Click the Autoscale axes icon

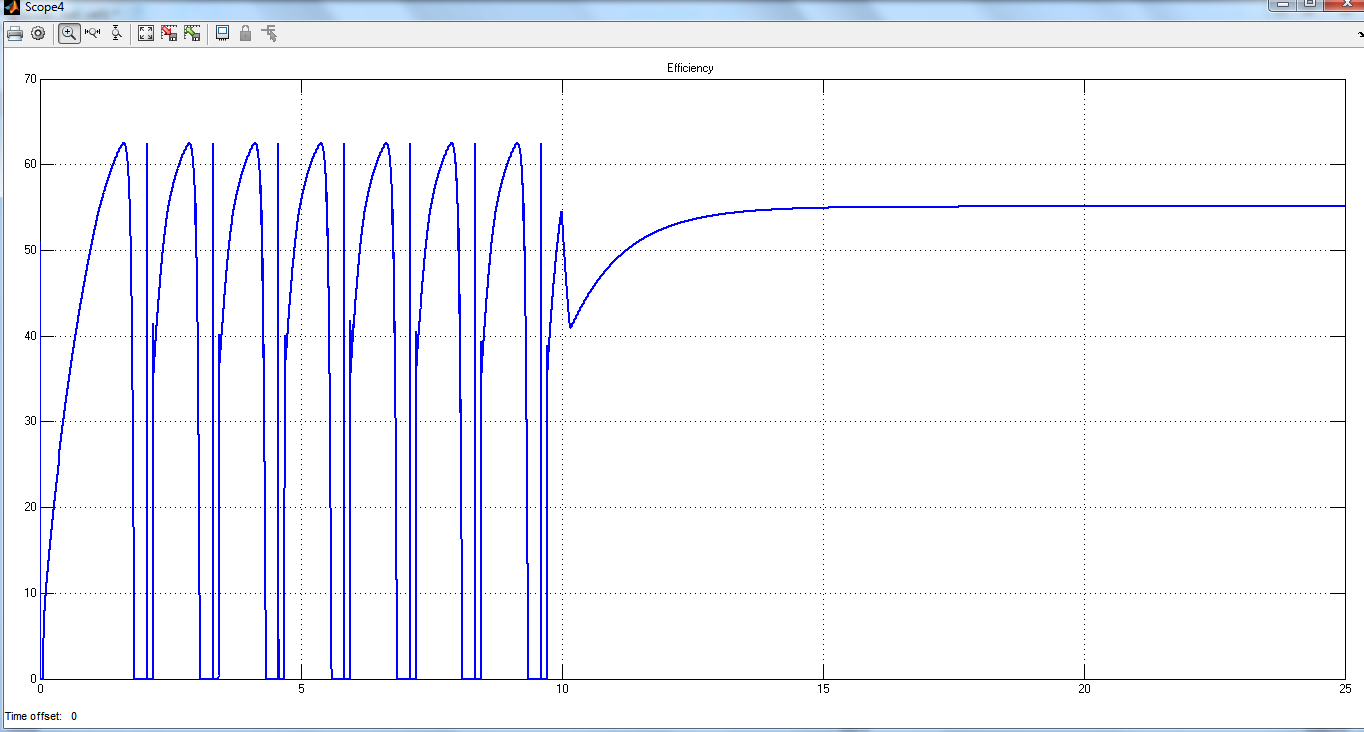[x=146, y=33]
